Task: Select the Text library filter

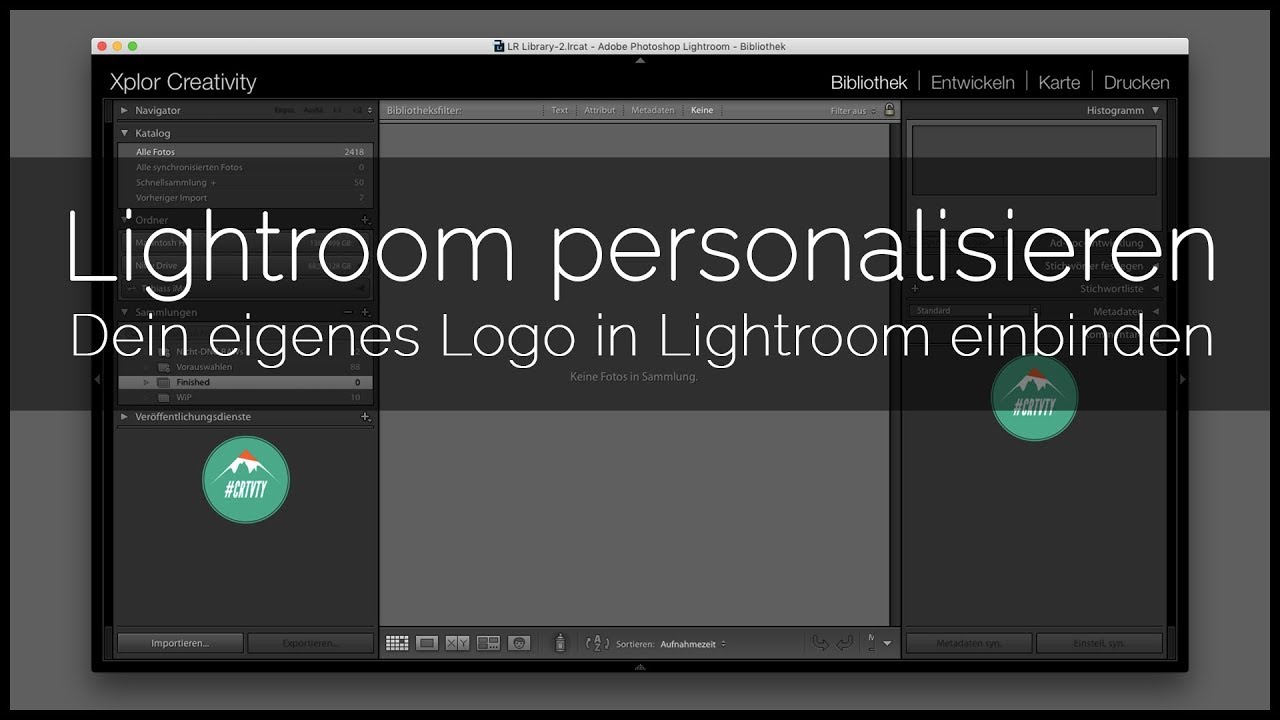Action: pyautogui.click(x=560, y=110)
